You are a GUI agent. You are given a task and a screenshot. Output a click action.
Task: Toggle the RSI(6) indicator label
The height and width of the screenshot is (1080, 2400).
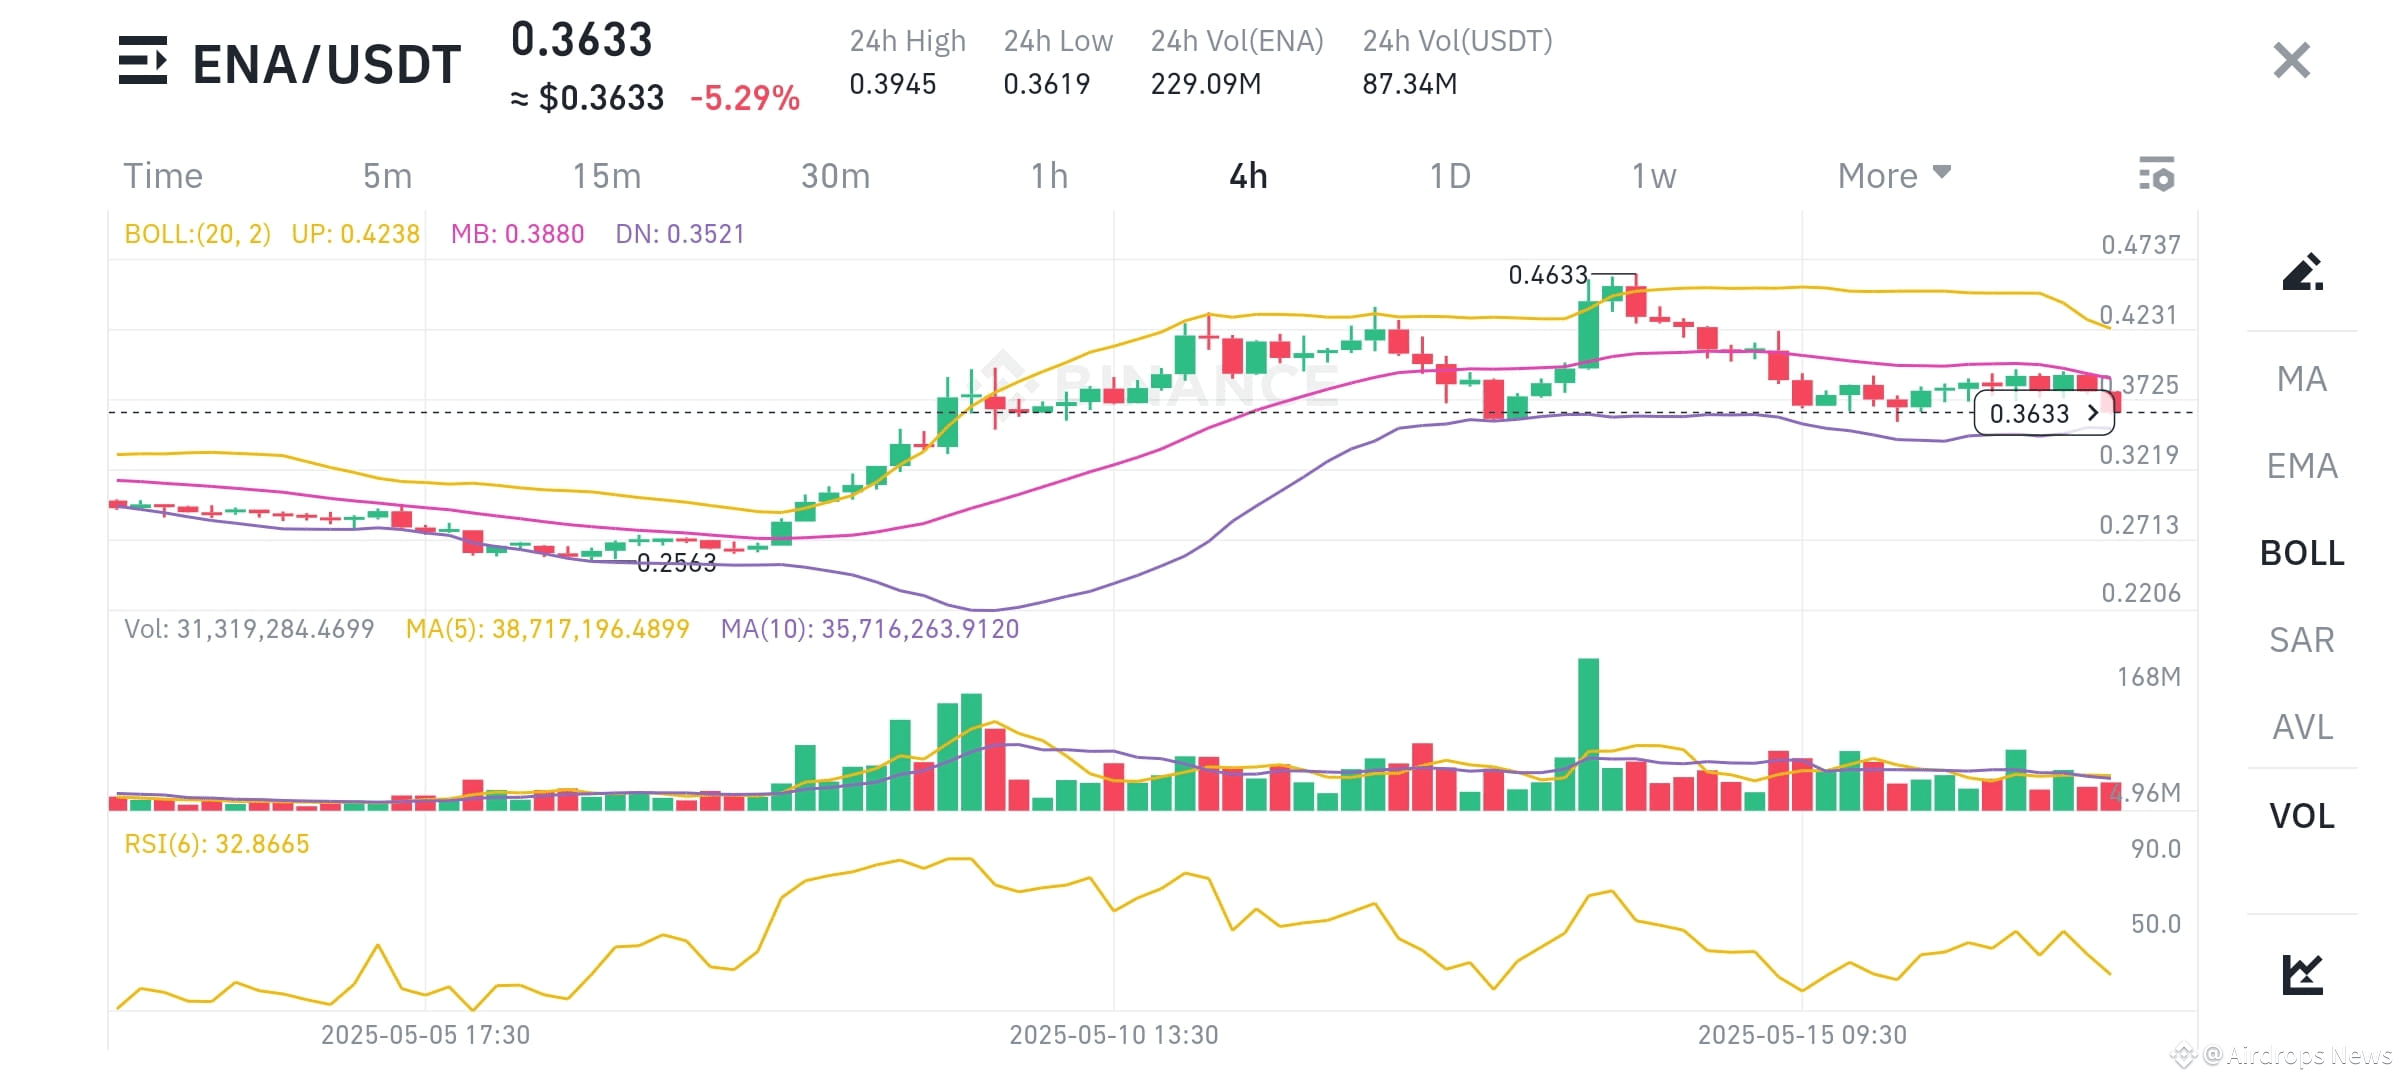coord(216,843)
